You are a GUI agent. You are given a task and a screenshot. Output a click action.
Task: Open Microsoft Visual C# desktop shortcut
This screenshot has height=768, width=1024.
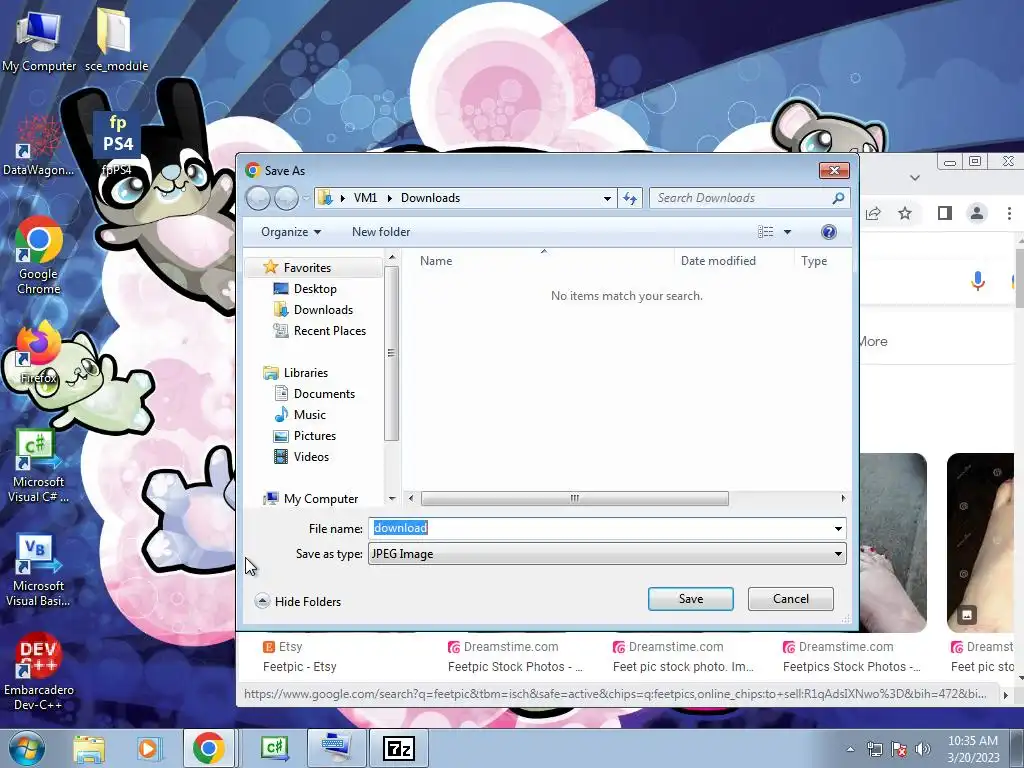[38, 467]
